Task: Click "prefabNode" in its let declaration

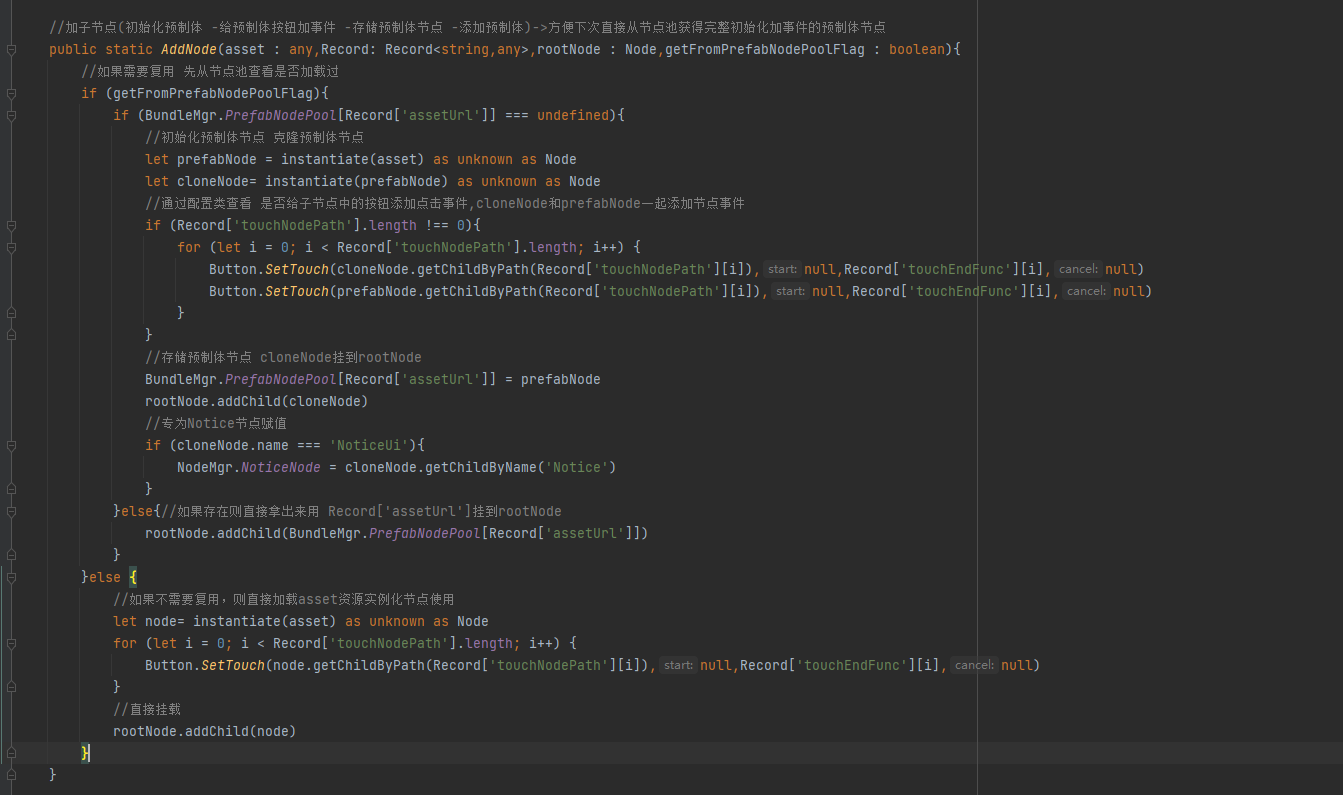Action: pos(217,159)
